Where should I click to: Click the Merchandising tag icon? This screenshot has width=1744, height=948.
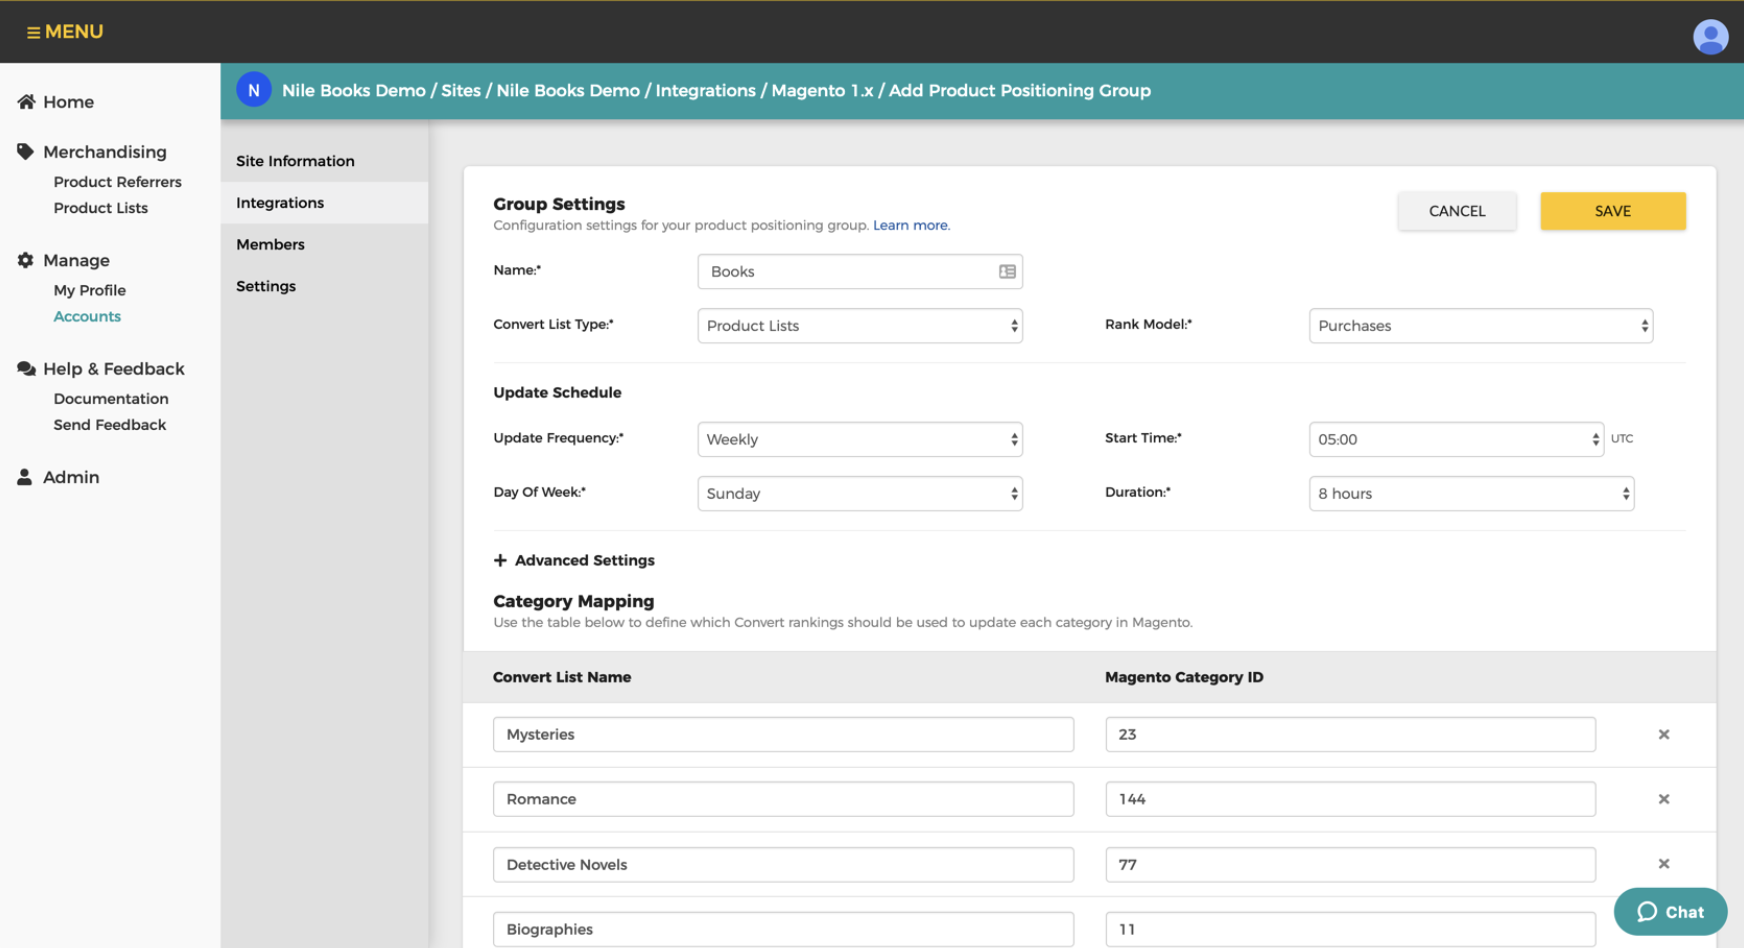(x=26, y=152)
